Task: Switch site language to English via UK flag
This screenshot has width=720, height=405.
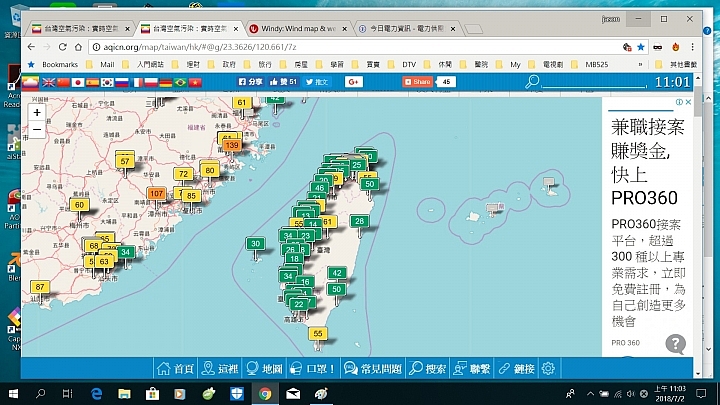Action: (x=49, y=82)
